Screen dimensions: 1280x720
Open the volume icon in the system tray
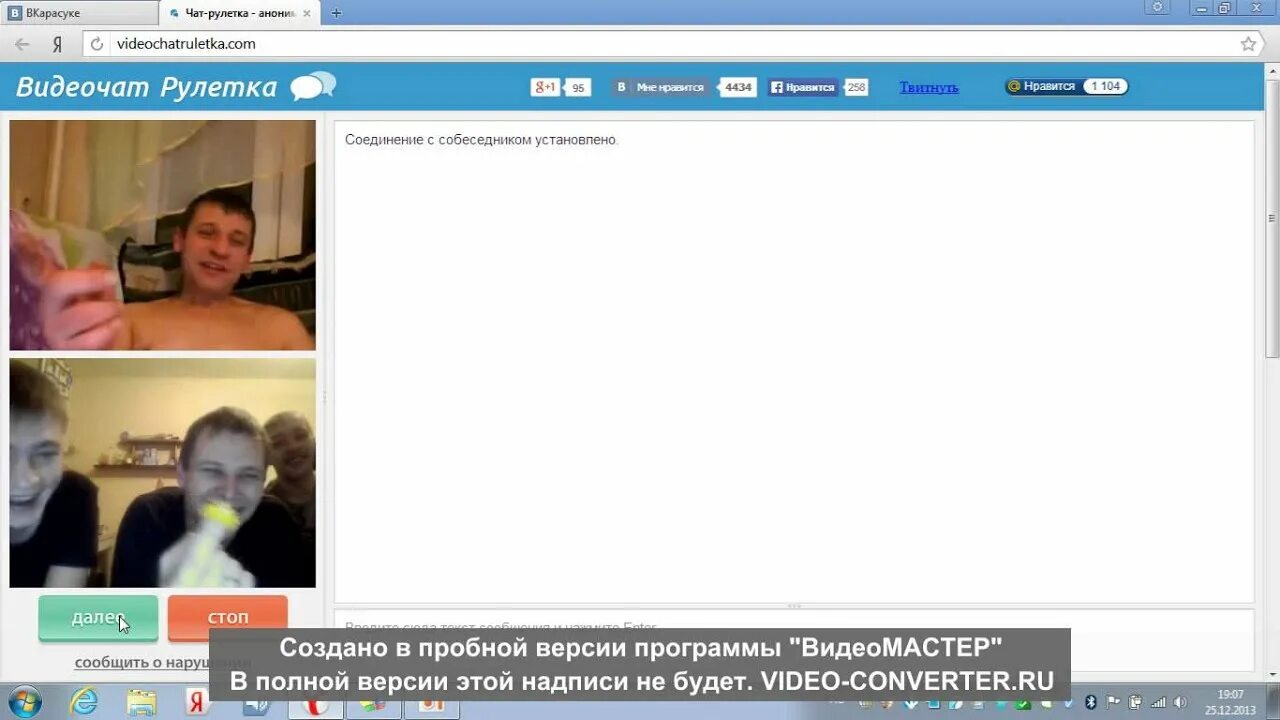(1180, 701)
